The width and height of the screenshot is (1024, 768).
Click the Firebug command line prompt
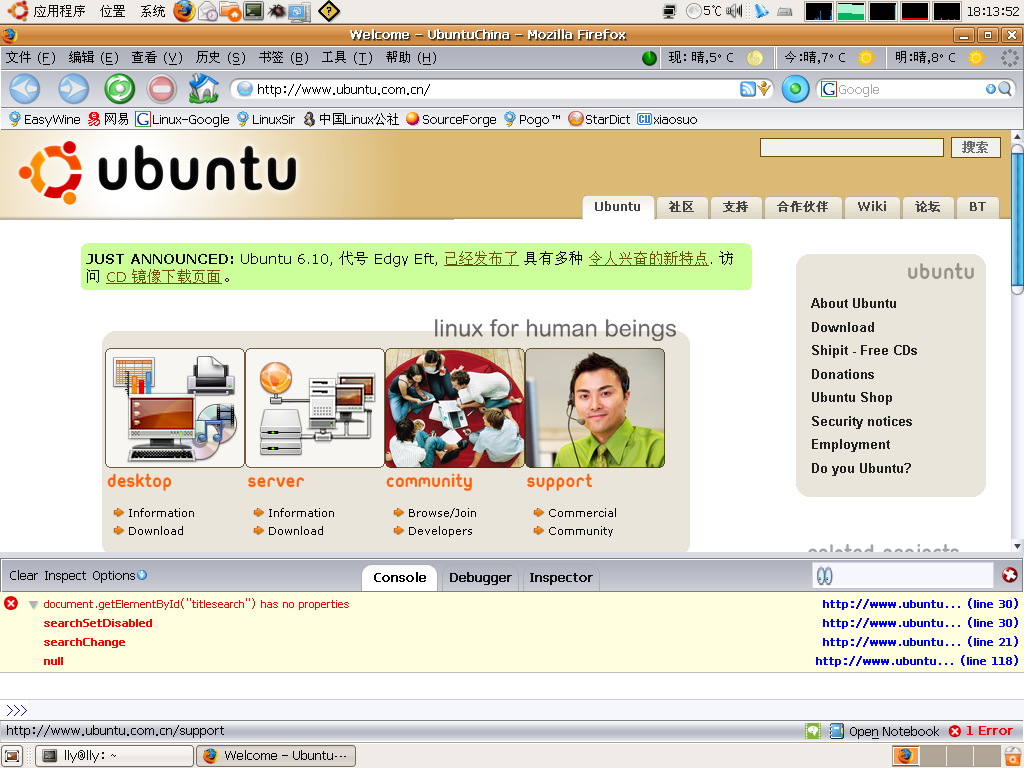click(x=512, y=710)
